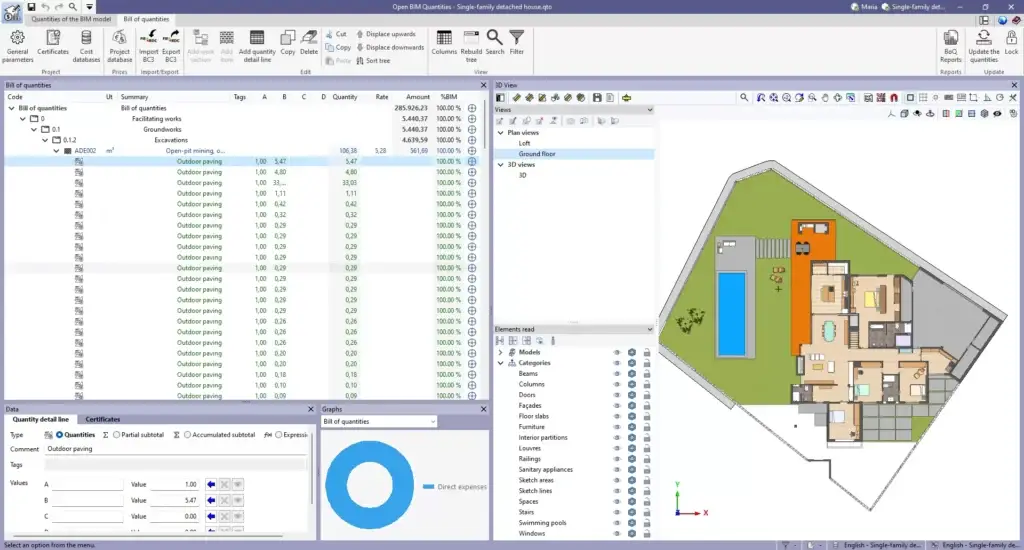Image resolution: width=1024 pixels, height=550 pixels.
Task: Open the Graphs Bill of quantities dropdown
Action: pos(378,422)
